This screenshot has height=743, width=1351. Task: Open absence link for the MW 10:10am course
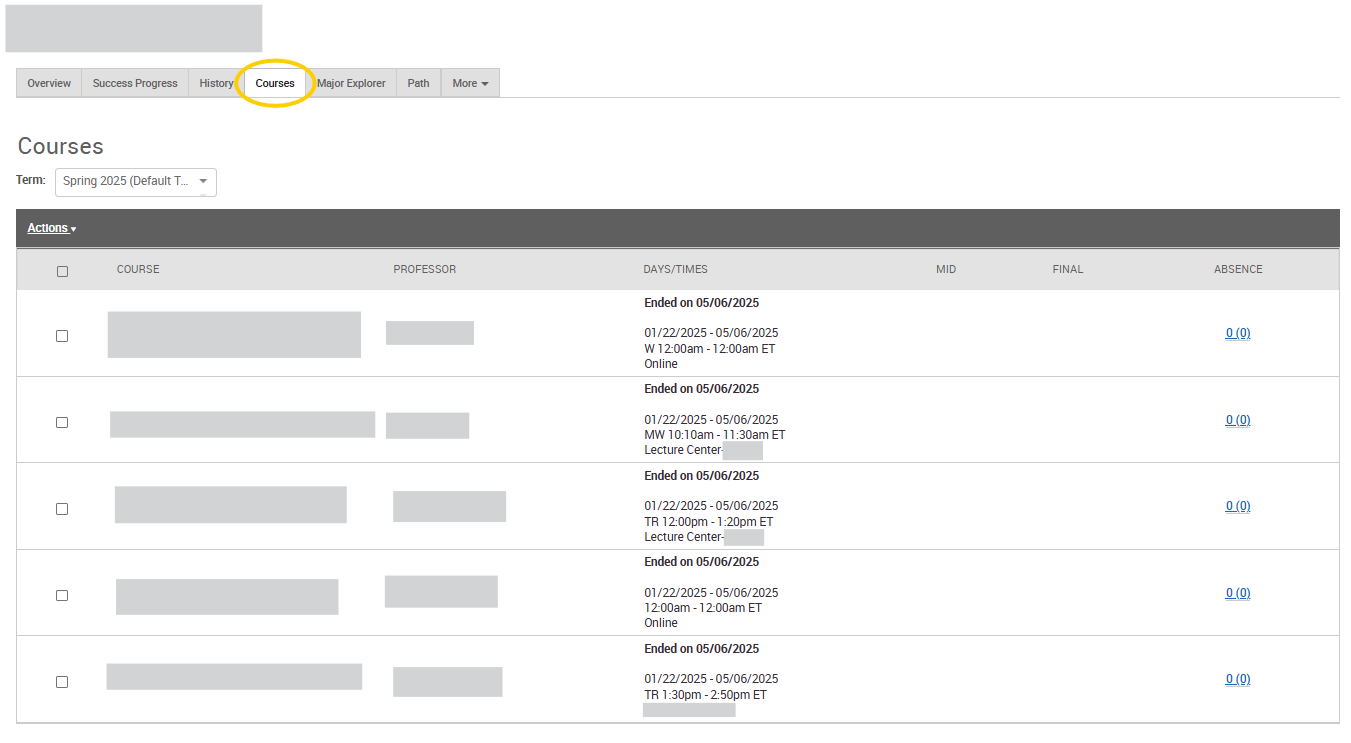[1238, 420]
